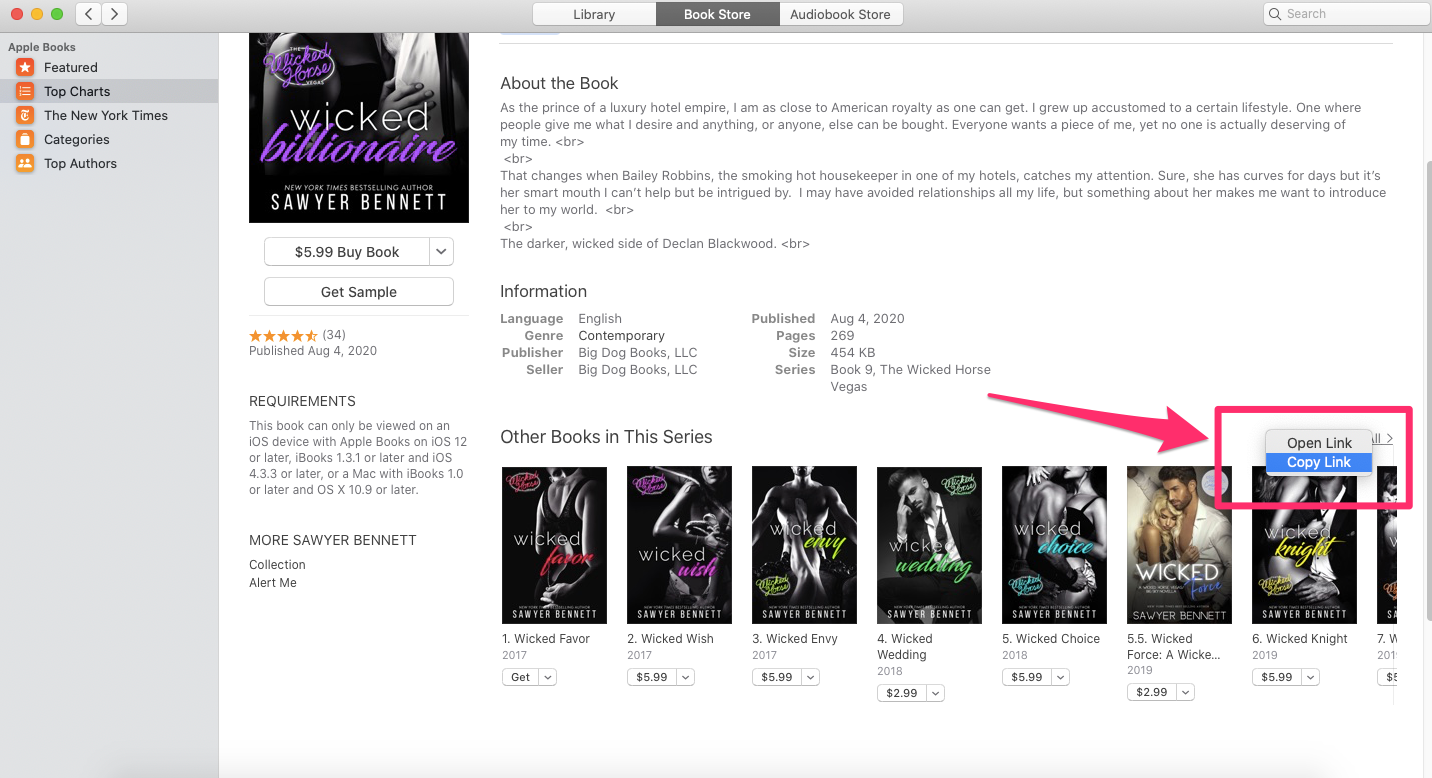1432x778 pixels.
Task: Open the Wicked Wish book cover
Action: pyautogui.click(x=679, y=545)
